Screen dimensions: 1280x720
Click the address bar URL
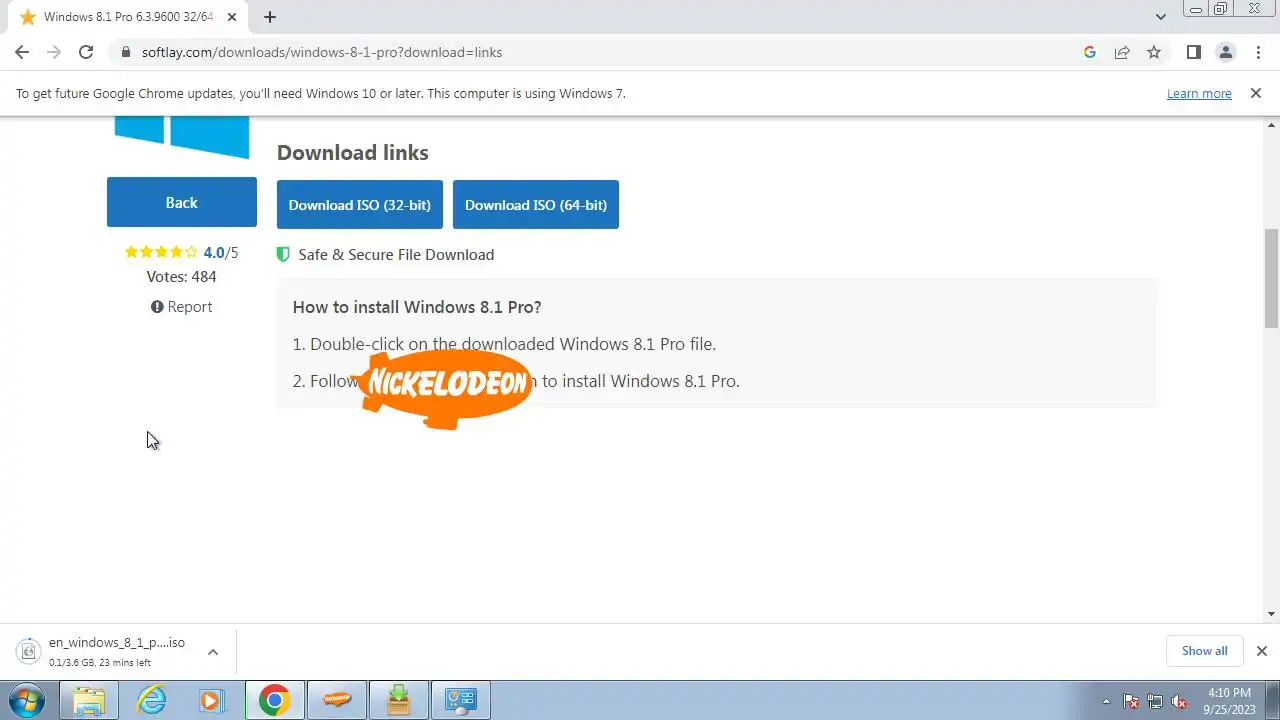click(x=322, y=52)
